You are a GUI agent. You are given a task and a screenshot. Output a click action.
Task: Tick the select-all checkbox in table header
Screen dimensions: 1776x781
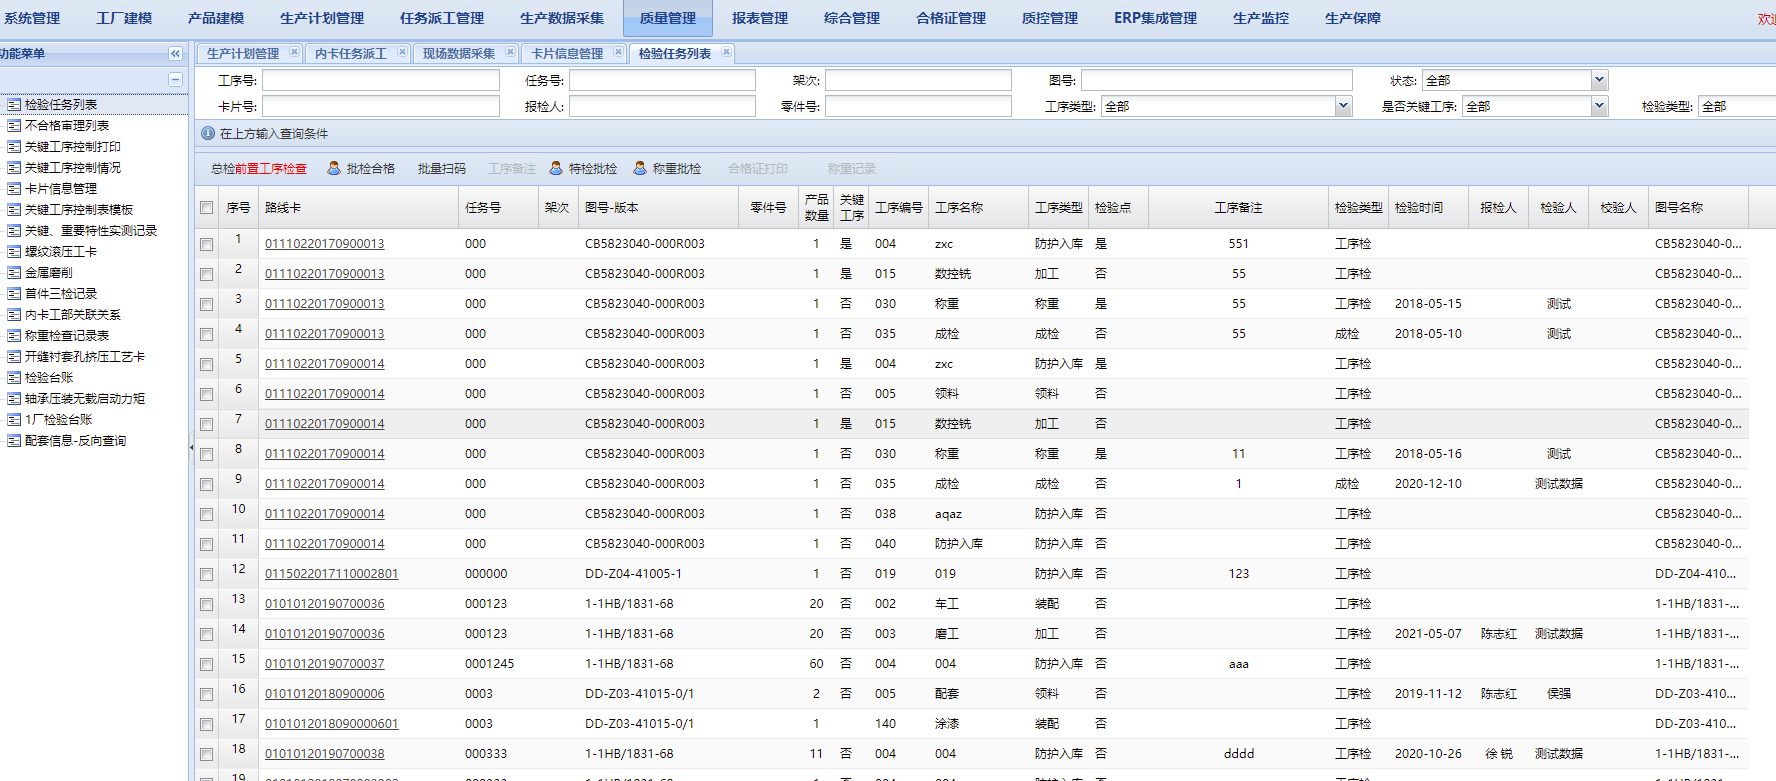tap(206, 208)
